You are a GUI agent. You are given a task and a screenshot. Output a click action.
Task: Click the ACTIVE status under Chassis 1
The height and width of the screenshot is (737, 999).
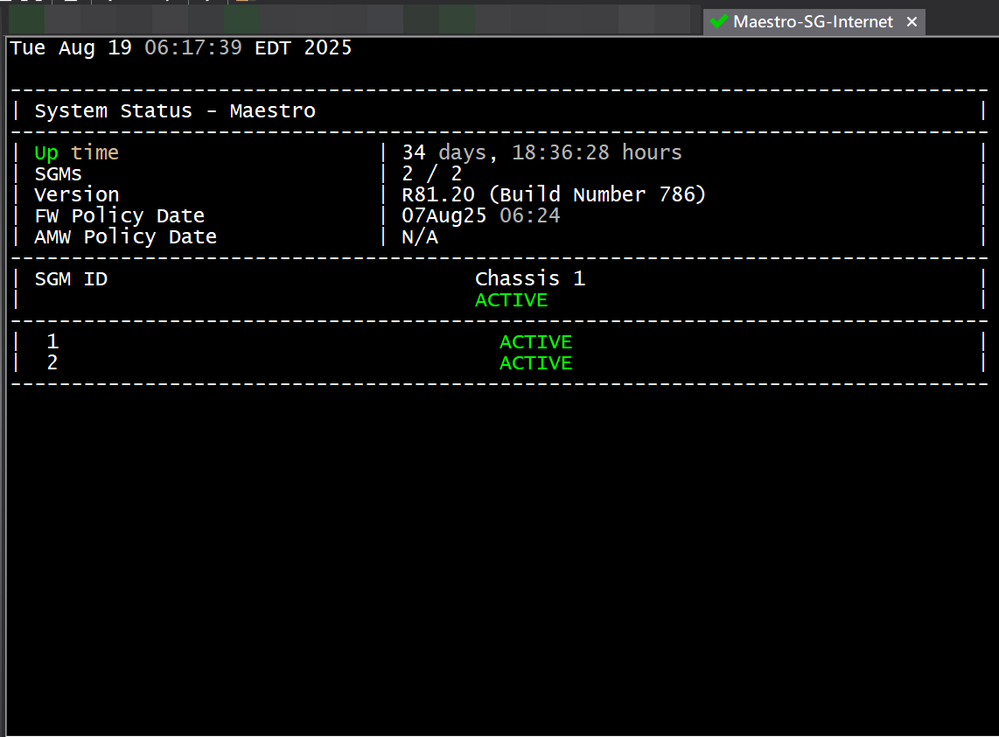pyautogui.click(x=512, y=300)
